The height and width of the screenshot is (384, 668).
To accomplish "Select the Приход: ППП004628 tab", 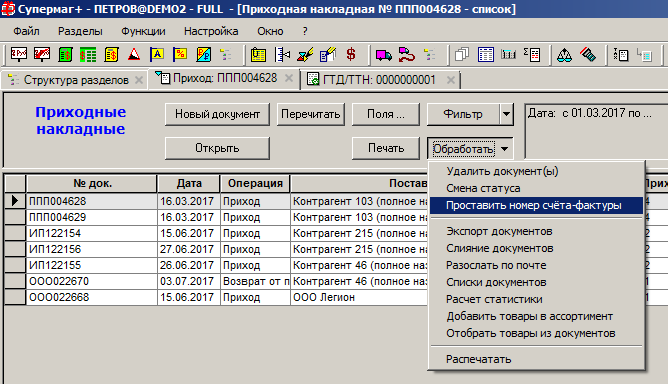I will [x=225, y=78].
